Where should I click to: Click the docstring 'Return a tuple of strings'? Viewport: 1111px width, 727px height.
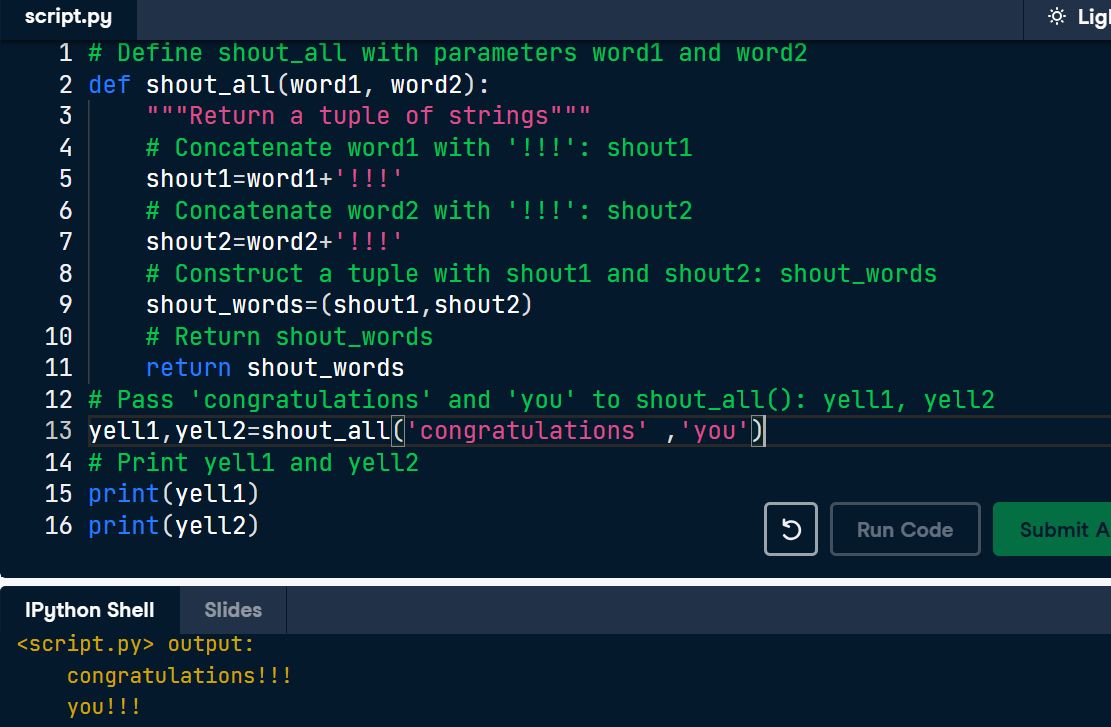point(368,116)
